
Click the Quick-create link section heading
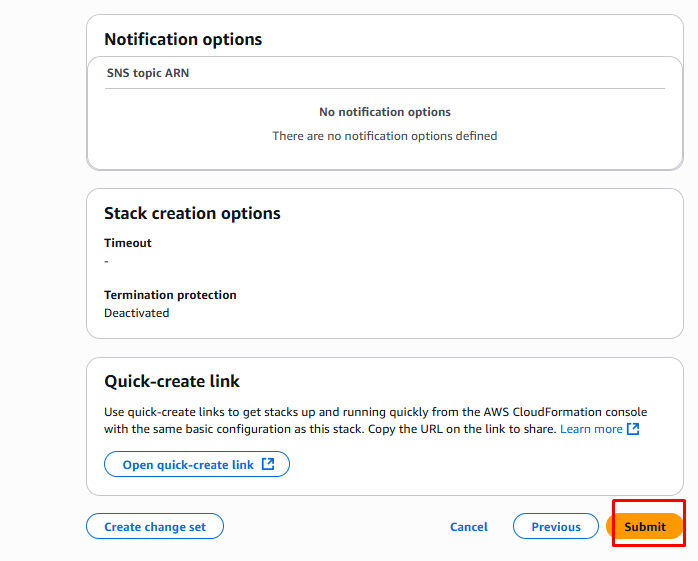(172, 382)
